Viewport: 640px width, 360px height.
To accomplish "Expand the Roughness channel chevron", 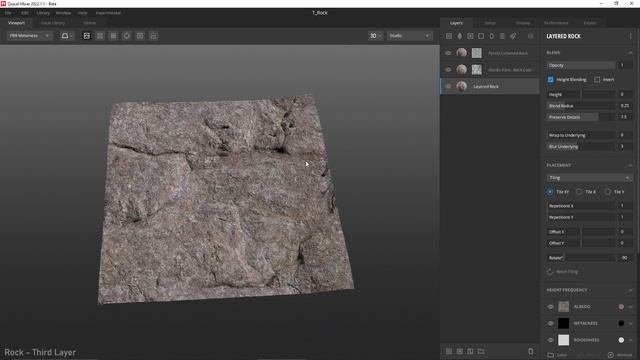I will coord(631,340).
